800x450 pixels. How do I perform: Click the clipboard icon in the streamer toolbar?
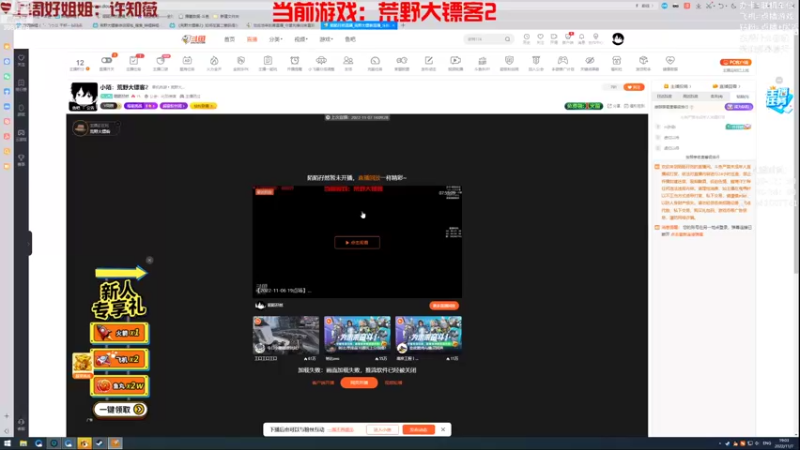pyautogui.click(x=268, y=61)
